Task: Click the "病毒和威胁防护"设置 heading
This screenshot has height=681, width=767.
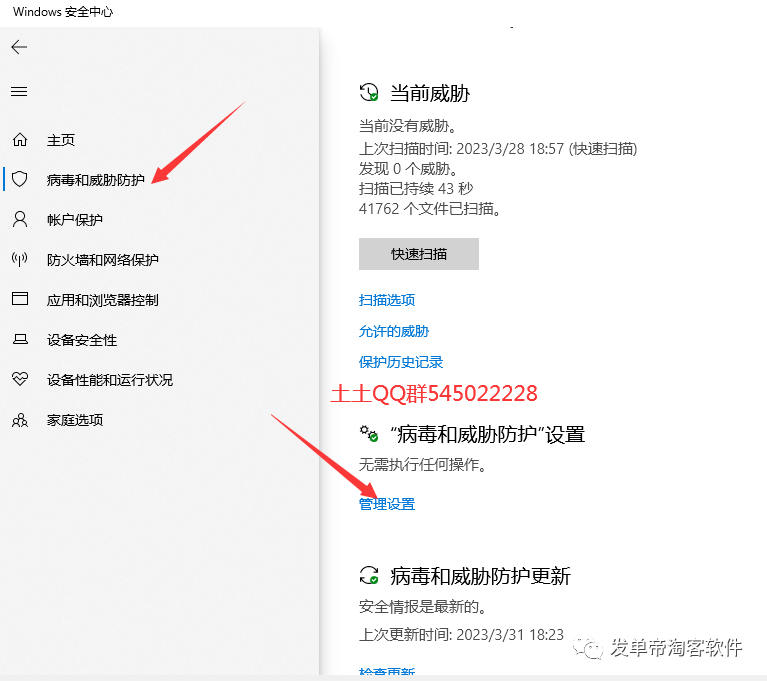Action: coord(488,434)
